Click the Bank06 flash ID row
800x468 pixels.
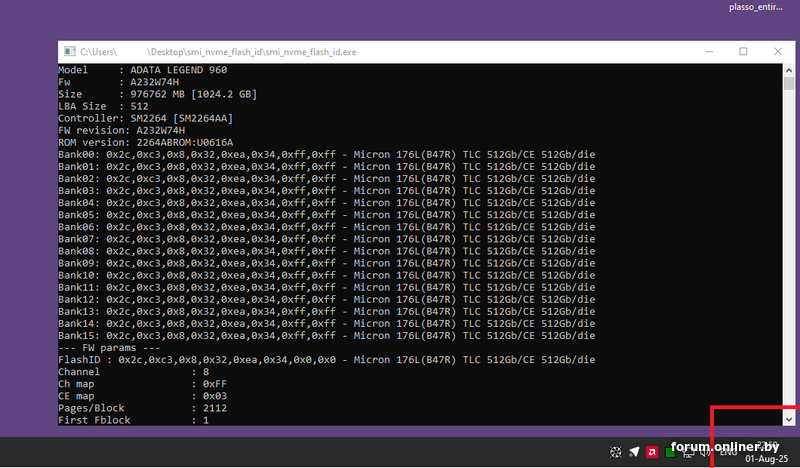[327, 227]
